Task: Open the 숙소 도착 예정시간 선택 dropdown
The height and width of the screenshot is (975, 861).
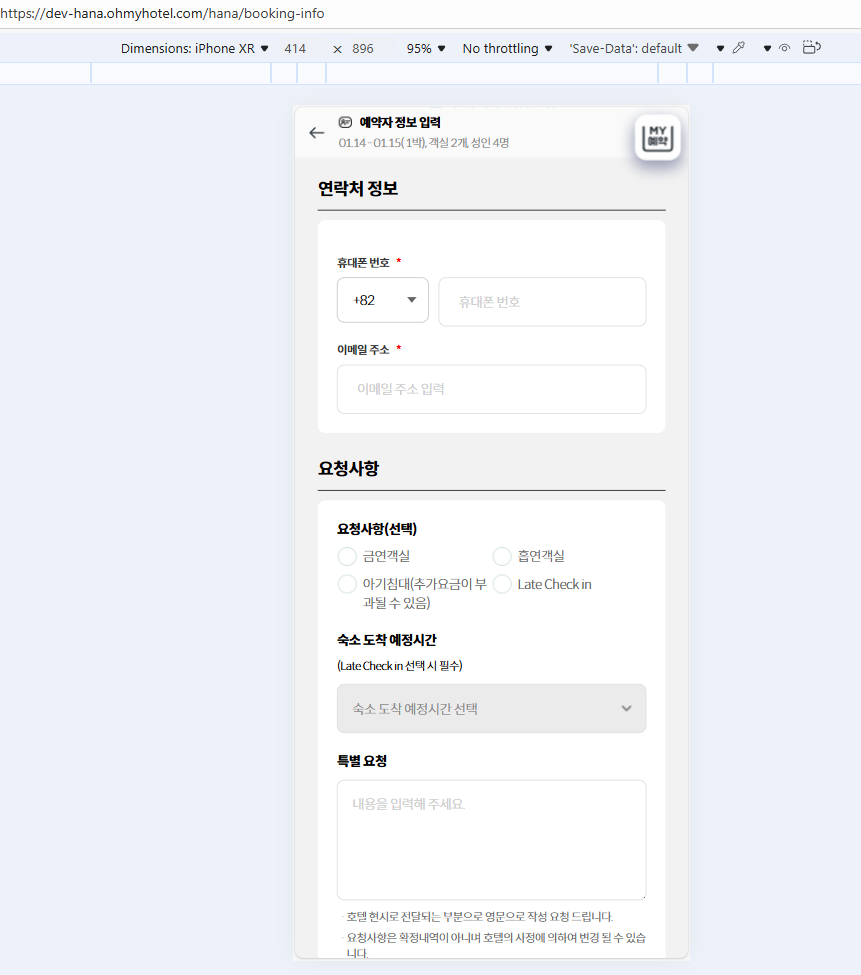Action: click(492, 709)
